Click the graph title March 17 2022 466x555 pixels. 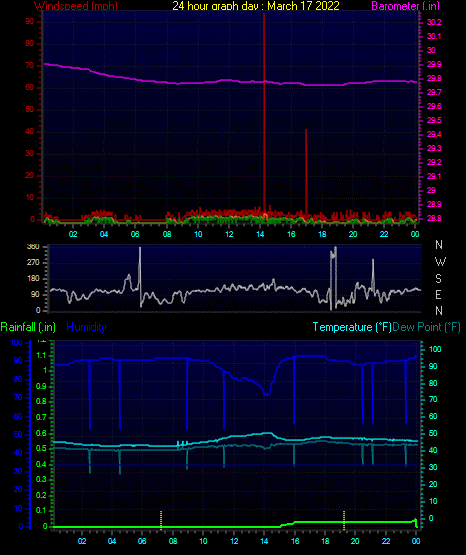pyautogui.click(x=303, y=6)
